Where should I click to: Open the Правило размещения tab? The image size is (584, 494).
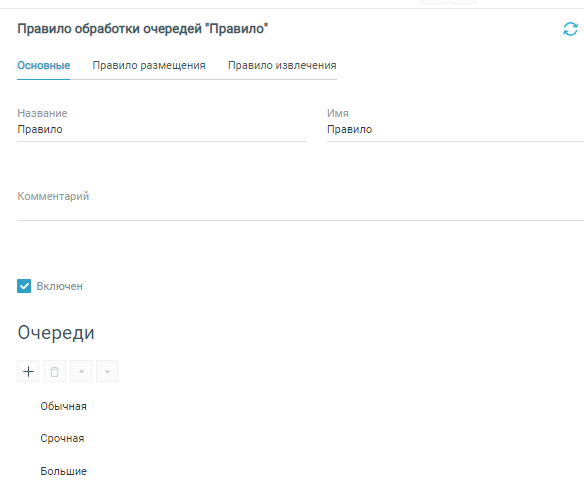point(149,66)
